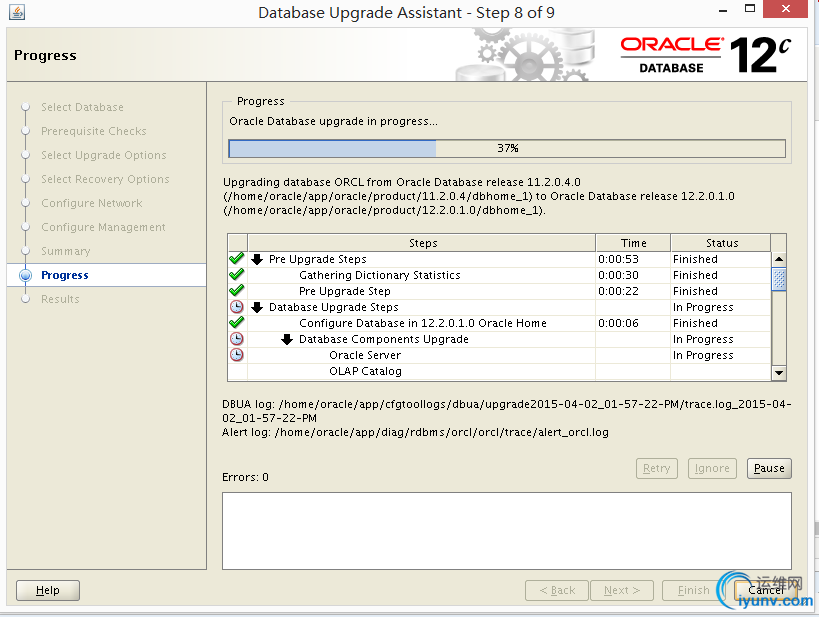Click time 0:00:06 cell
Screen dimensions: 819x617
(x=618, y=323)
